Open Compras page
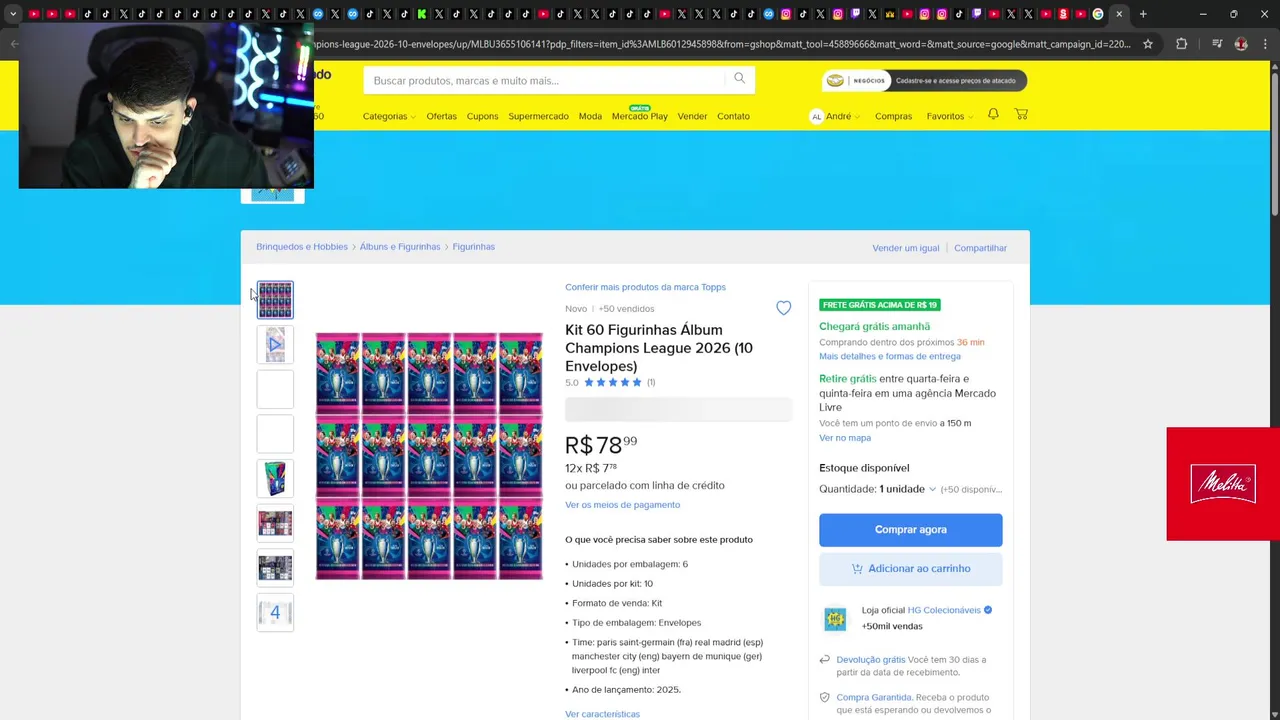This screenshot has width=1280, height=720. point(893,116)
